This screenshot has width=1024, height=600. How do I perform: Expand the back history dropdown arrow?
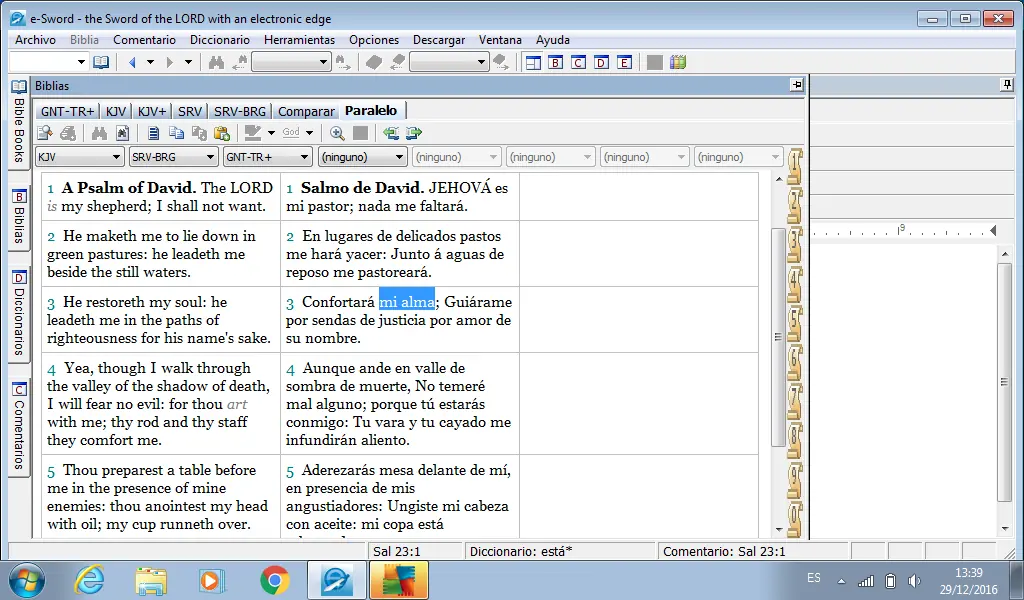coord(150,63)
